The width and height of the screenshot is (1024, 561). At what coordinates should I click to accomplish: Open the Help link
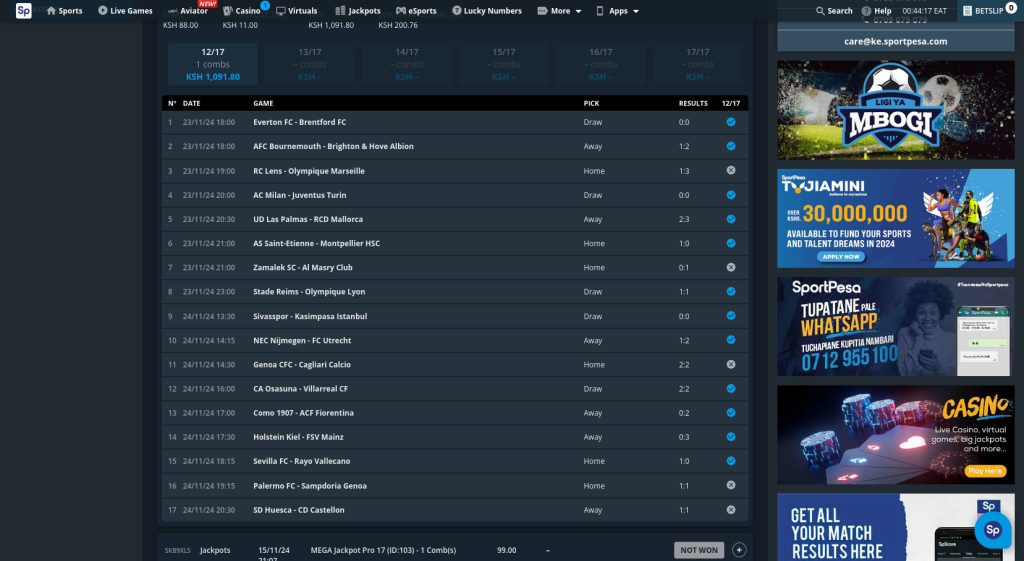coord(876,10)
